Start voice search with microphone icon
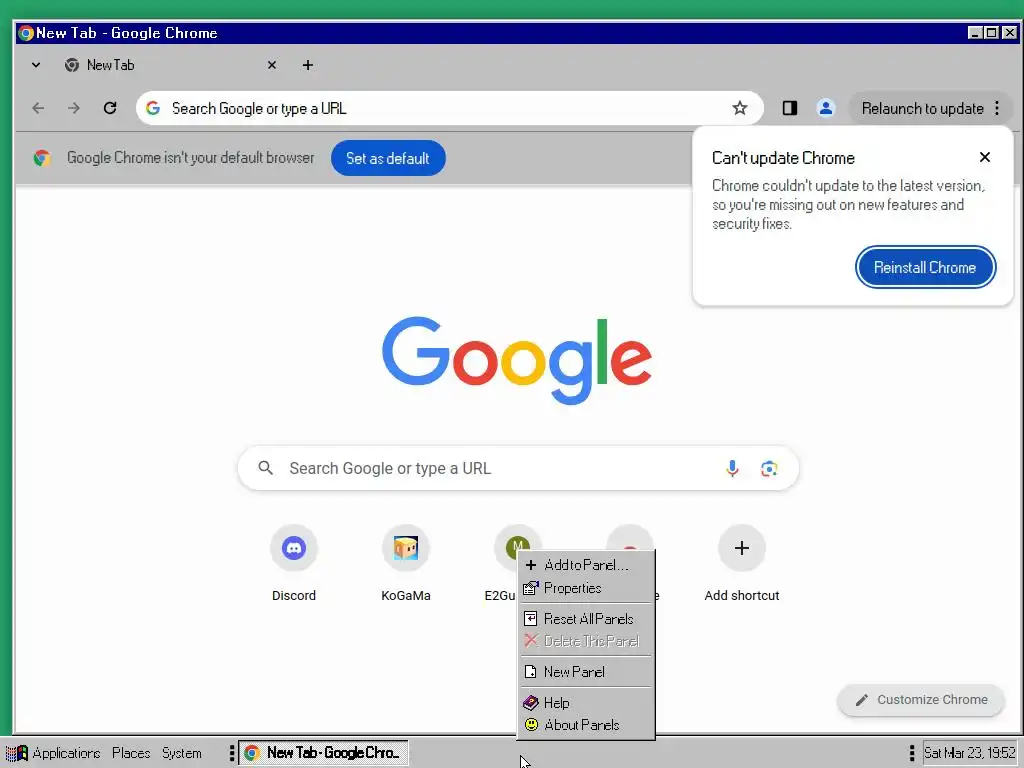 pyautogui.click(x=732, y=468)
